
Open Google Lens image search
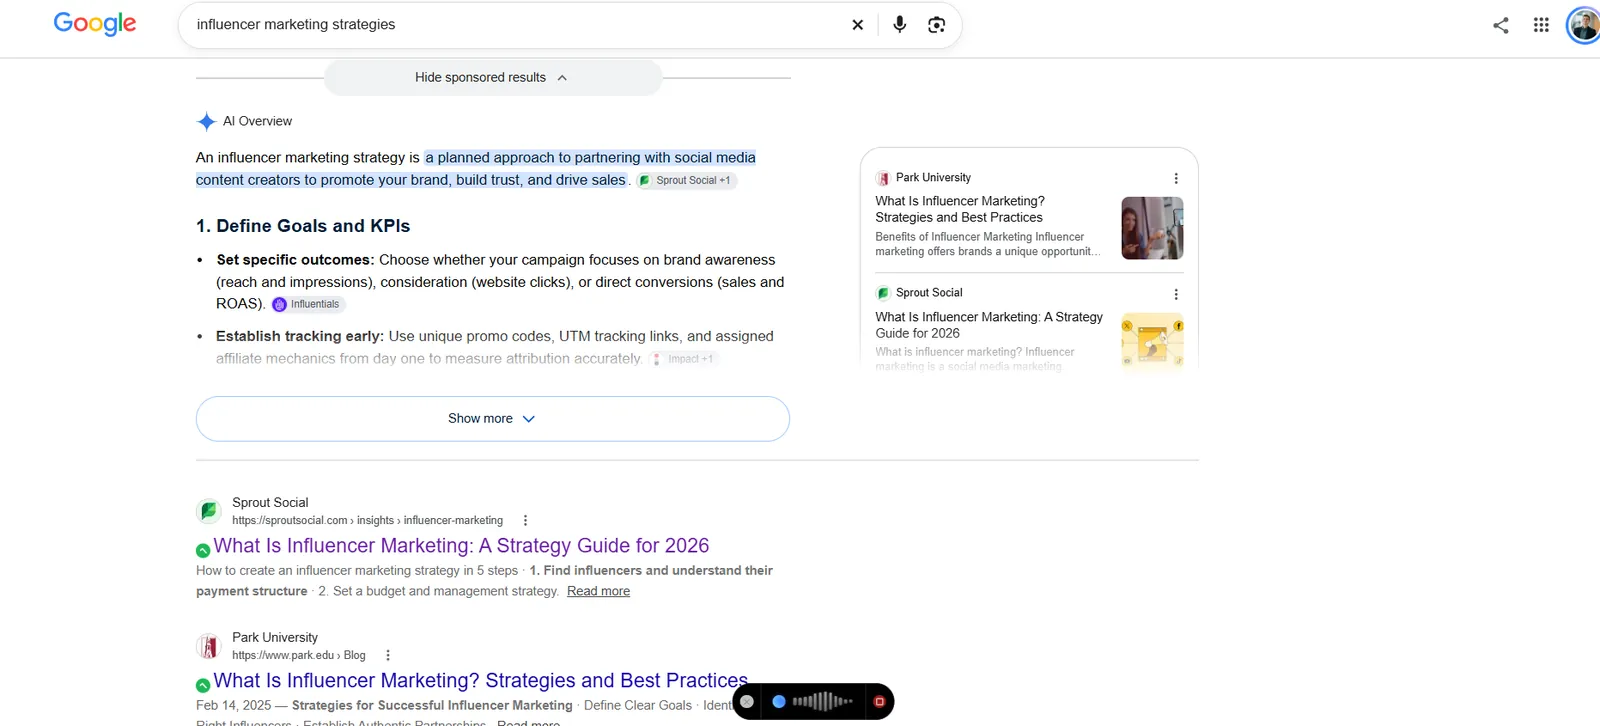pos(937,25)
